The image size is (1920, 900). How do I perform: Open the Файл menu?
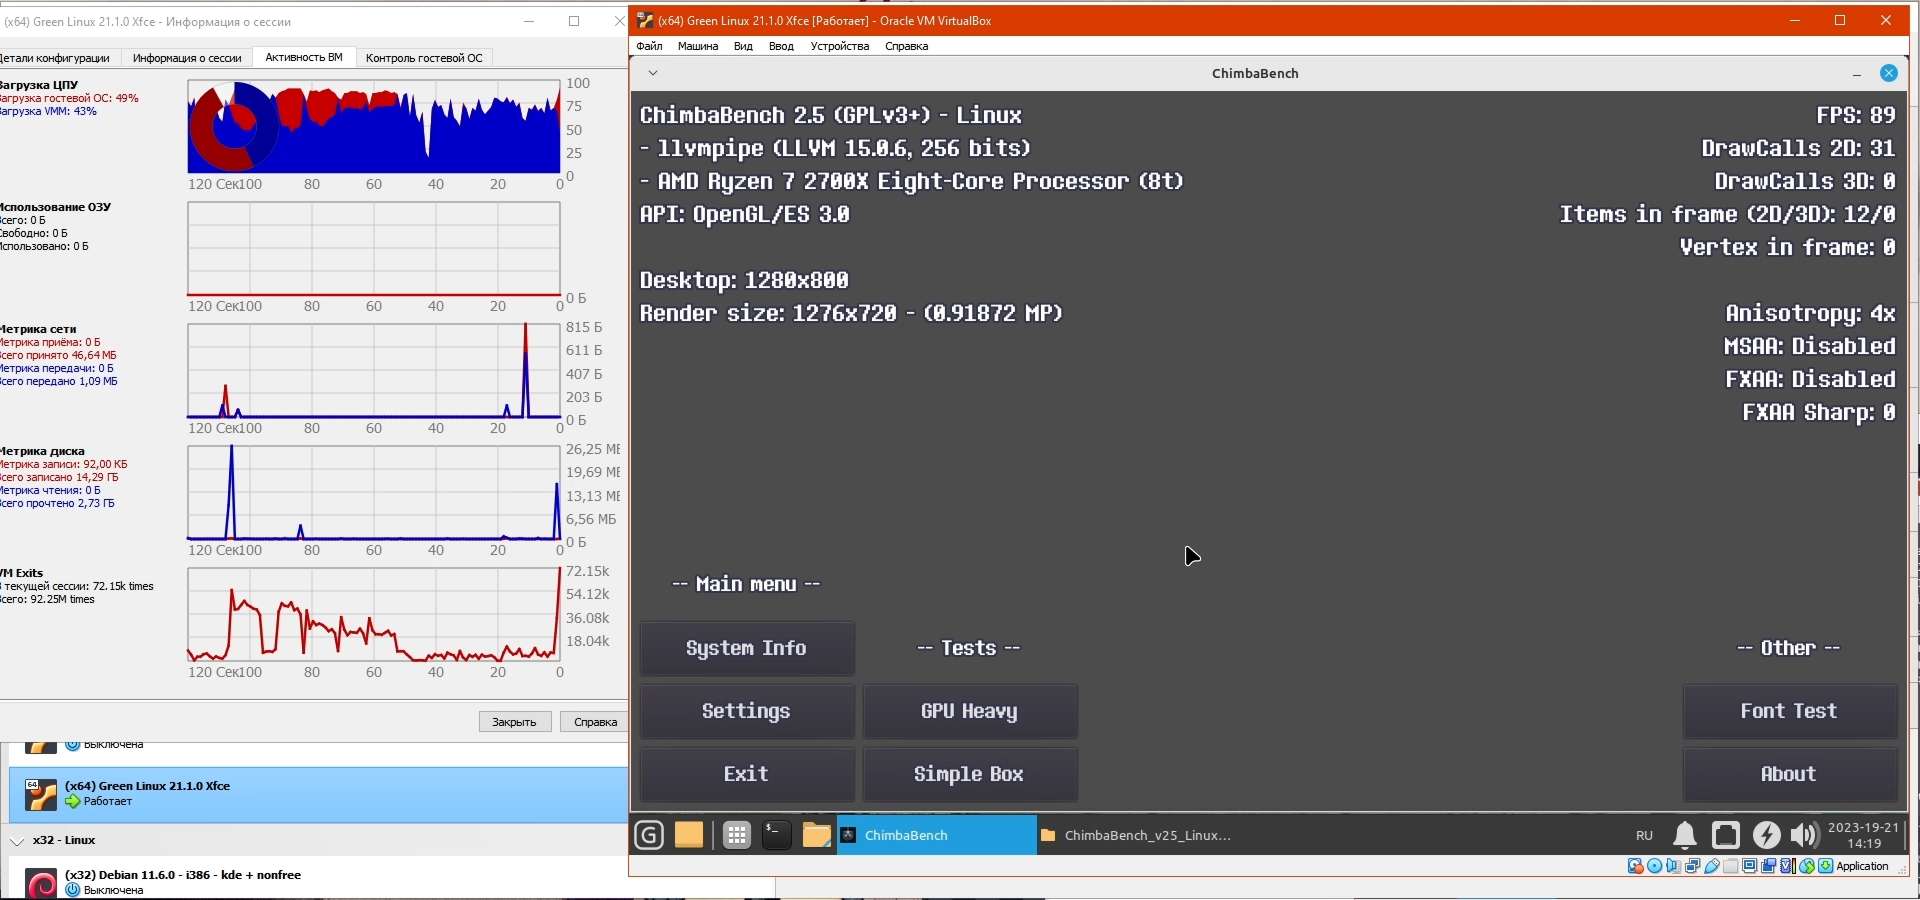click(649, 46)
